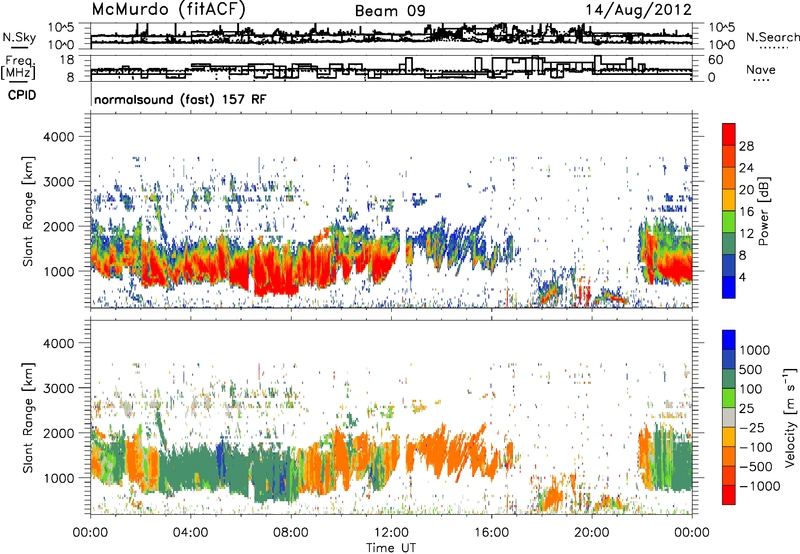
Task: Click the 16 tick on Power color bar
Action: pyautogui.click(x=746, y=212)
